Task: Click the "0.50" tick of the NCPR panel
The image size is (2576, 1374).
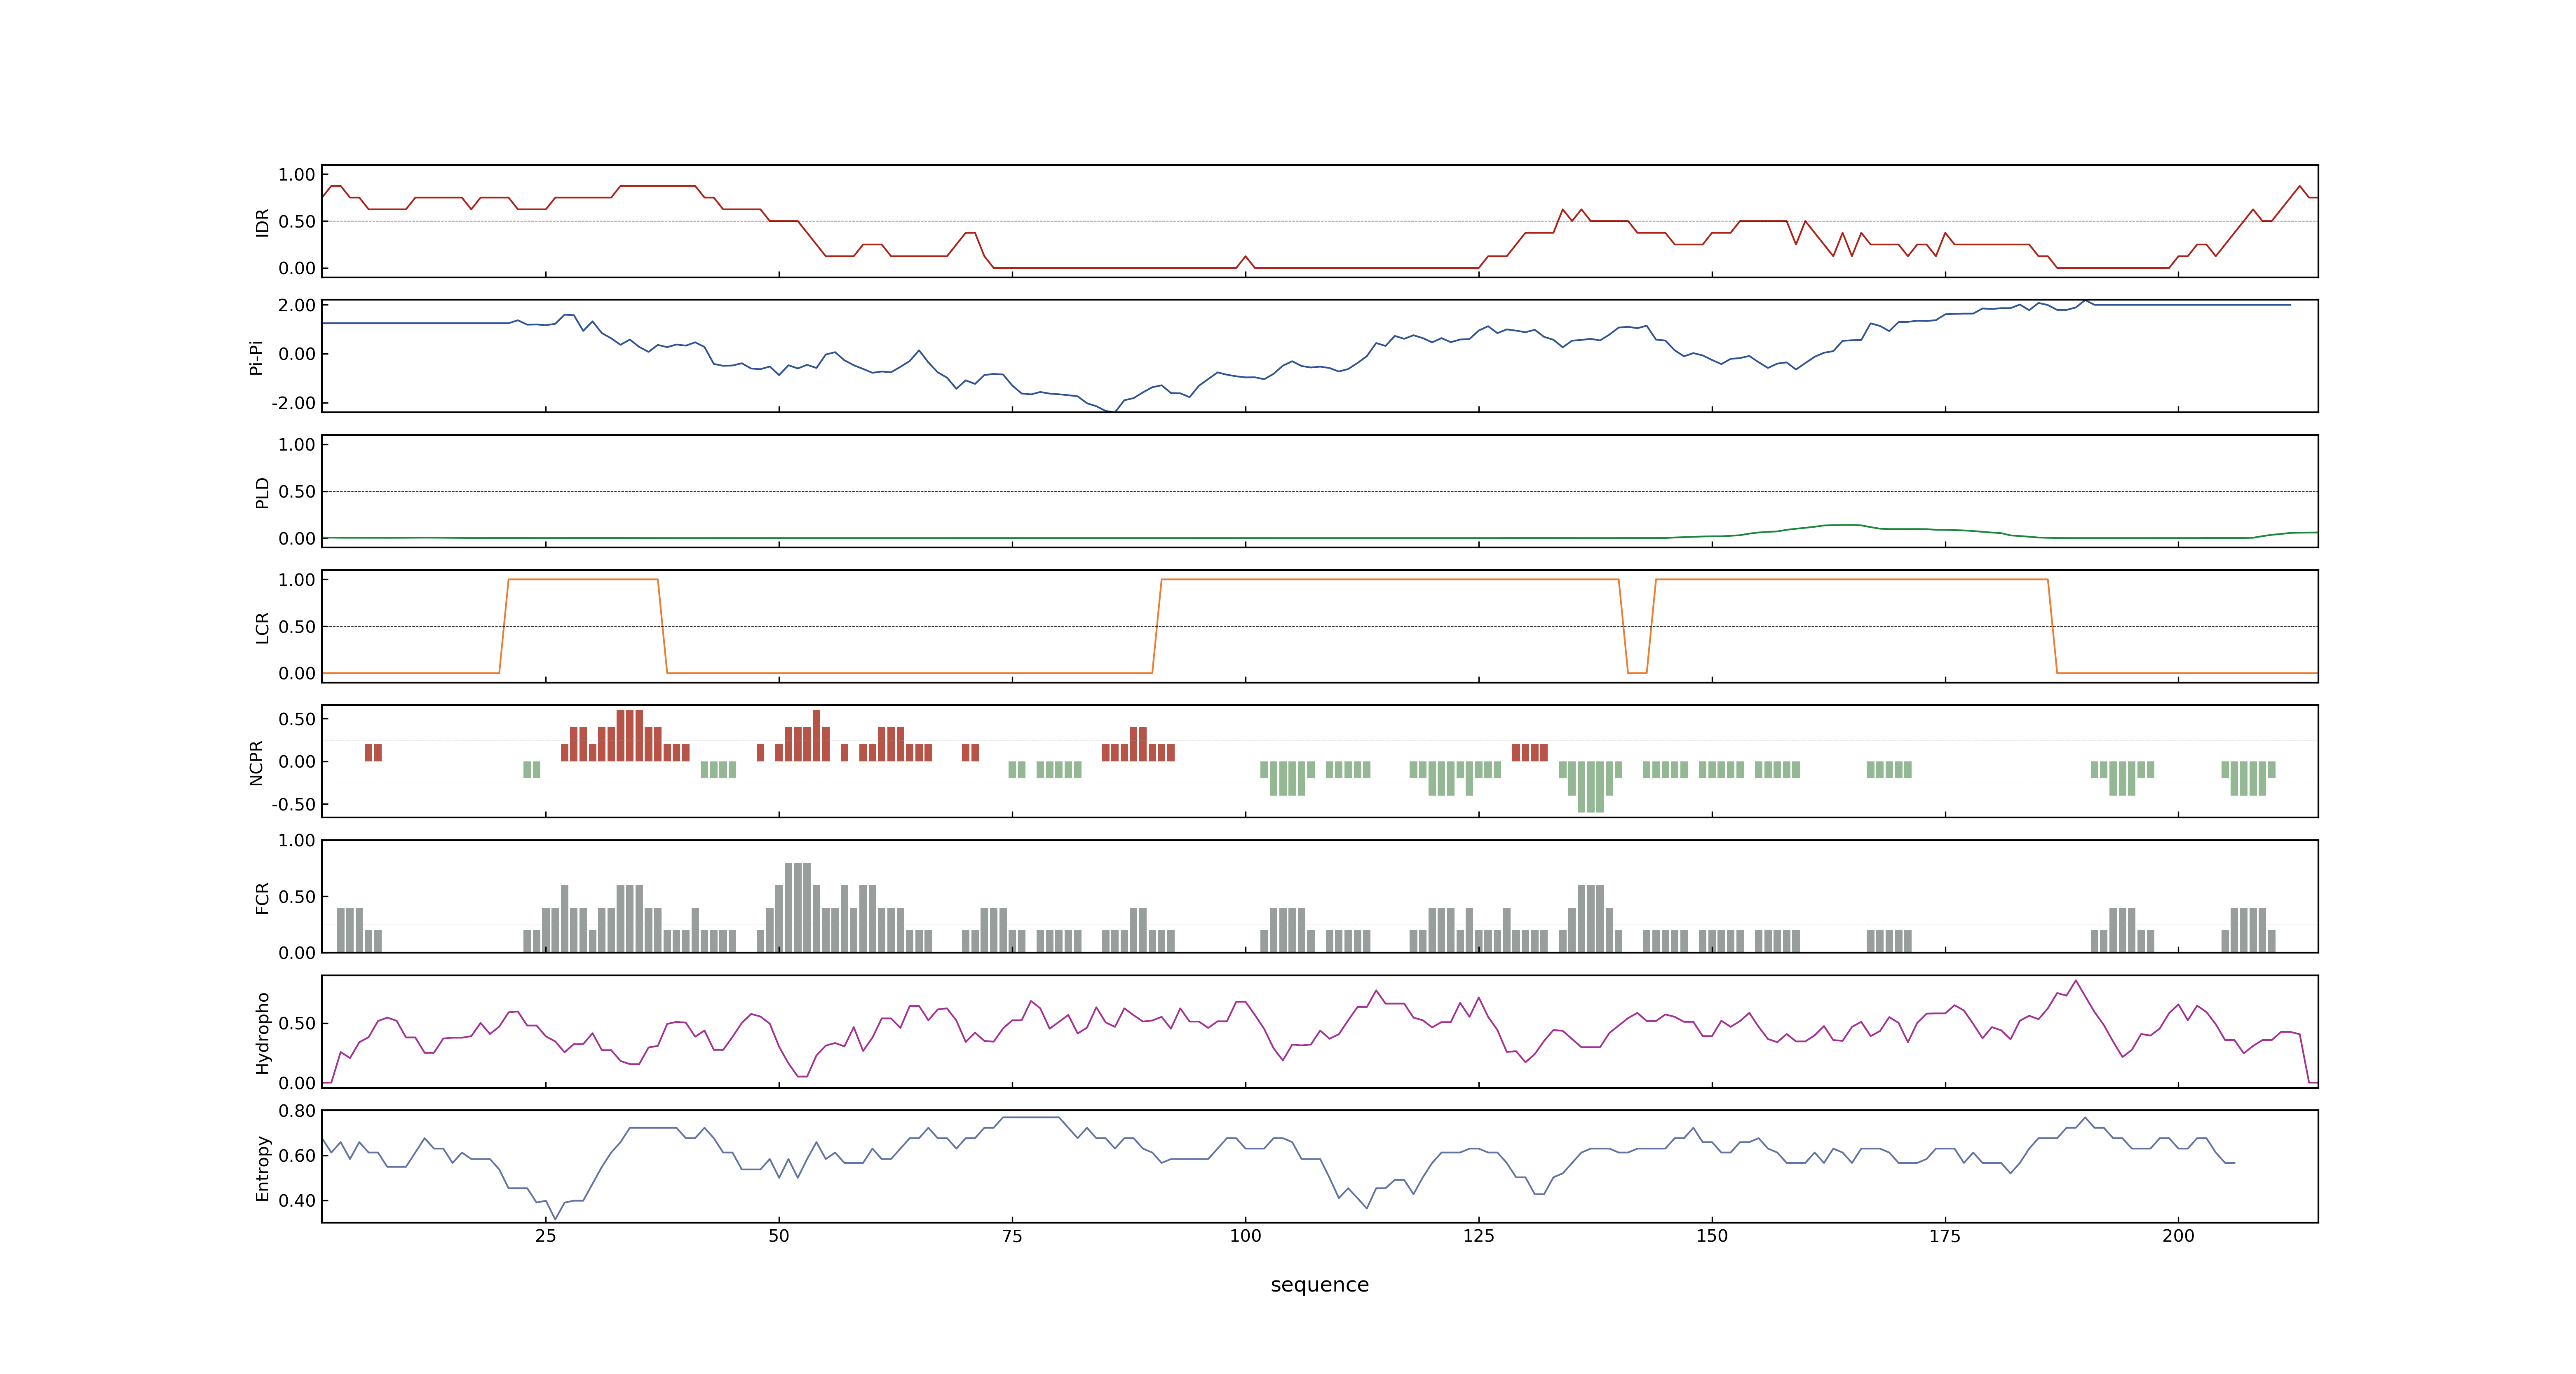Action: pos(297,719)
